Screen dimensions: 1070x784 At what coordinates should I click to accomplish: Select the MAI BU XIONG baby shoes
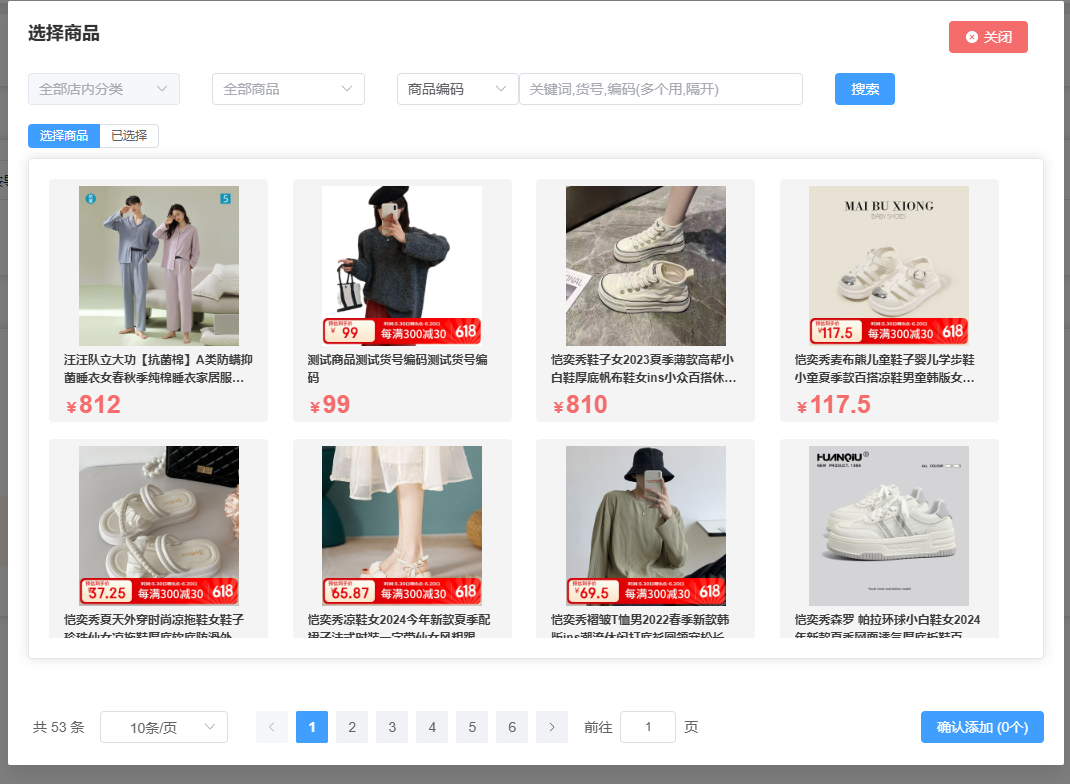click(889, 266)
